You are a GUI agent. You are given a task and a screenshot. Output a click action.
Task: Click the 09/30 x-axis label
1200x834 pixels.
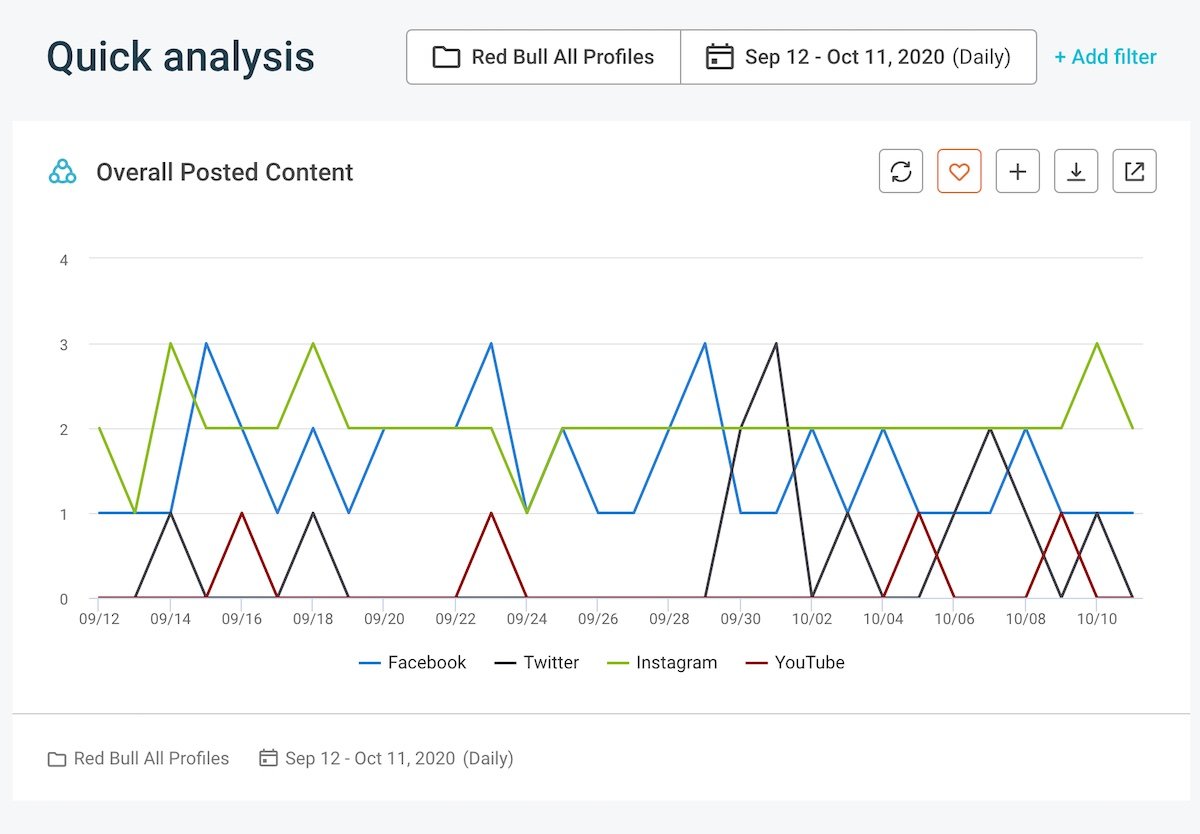point(740,620)
